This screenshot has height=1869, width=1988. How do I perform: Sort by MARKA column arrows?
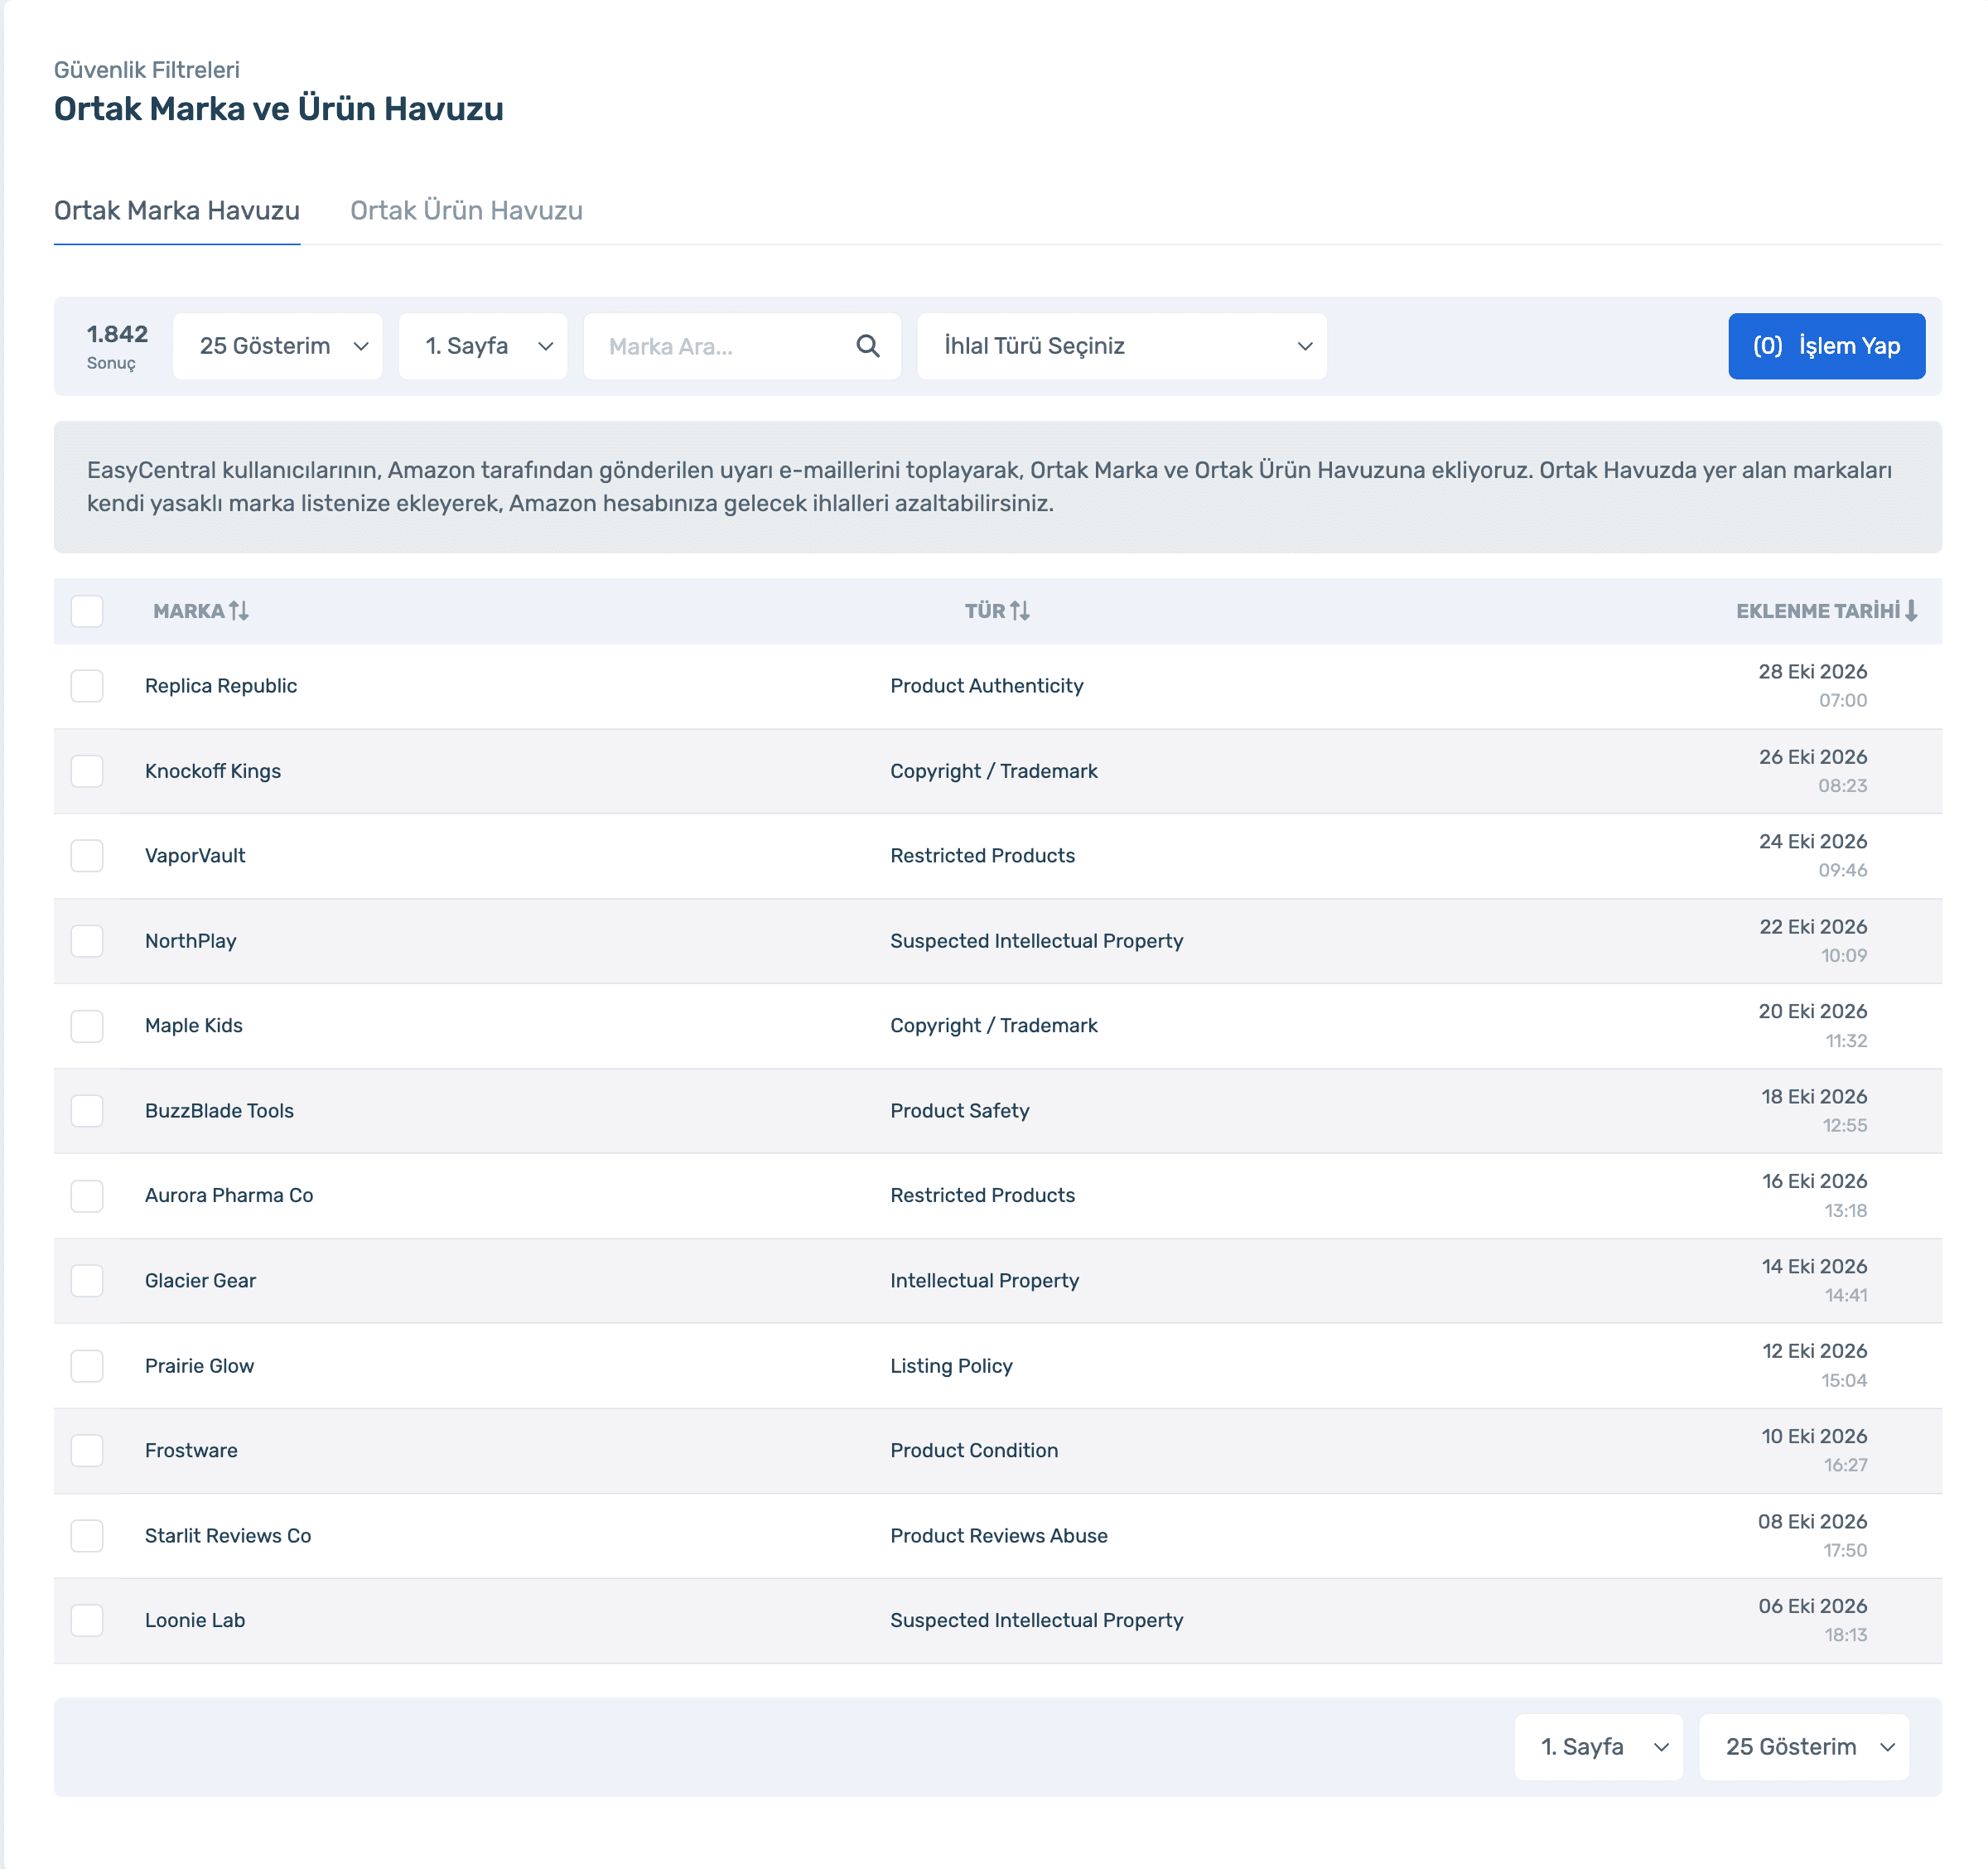pos(239,610)
